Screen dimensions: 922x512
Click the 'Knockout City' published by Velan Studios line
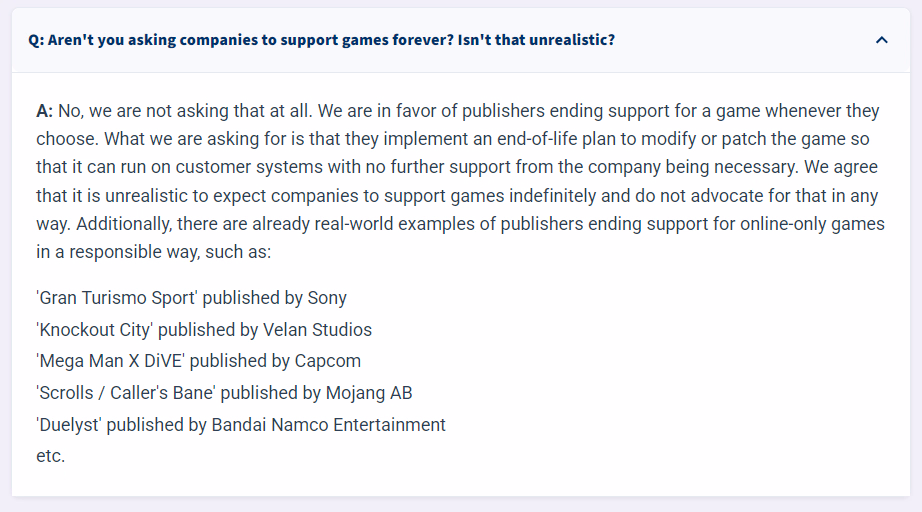pyautogui.click(x=203, y=330)
